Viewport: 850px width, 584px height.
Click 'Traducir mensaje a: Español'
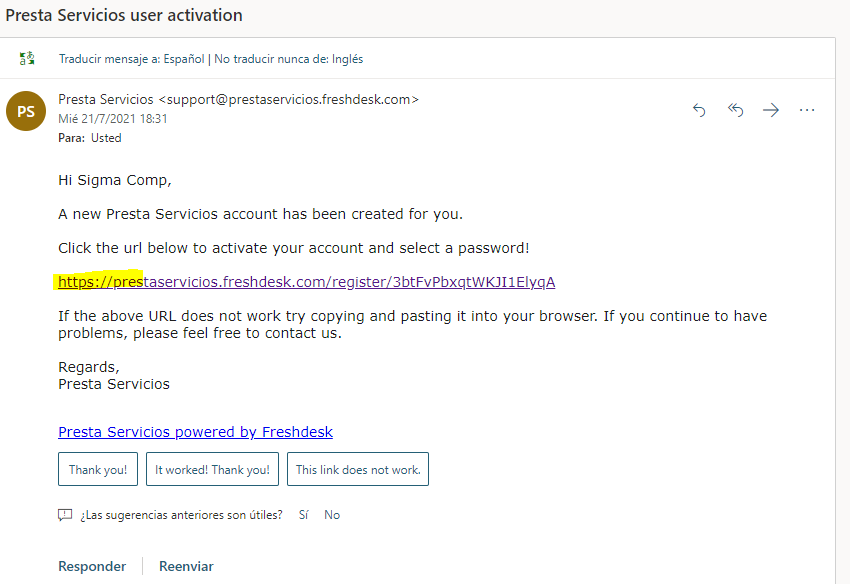pyautogui.click(x=132, y=59)
